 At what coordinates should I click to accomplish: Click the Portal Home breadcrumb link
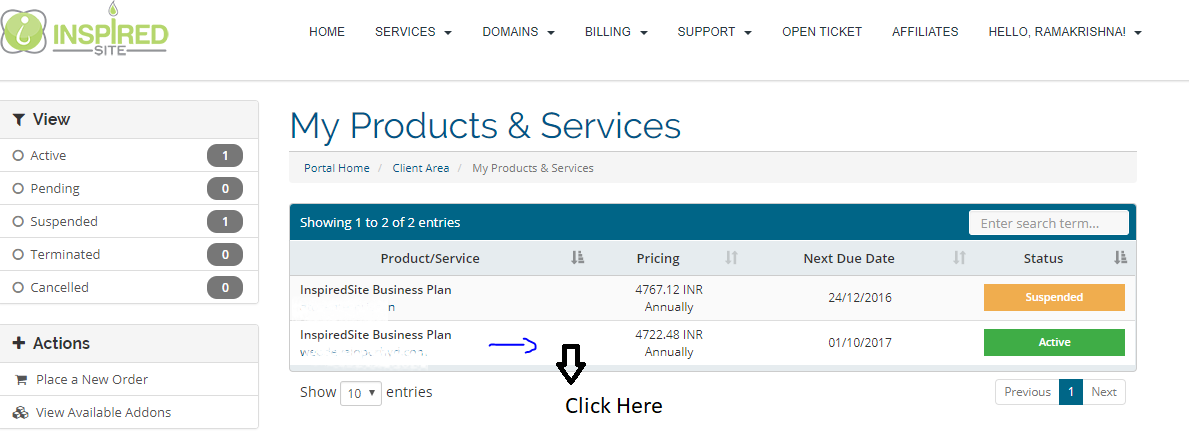point(337,168)
